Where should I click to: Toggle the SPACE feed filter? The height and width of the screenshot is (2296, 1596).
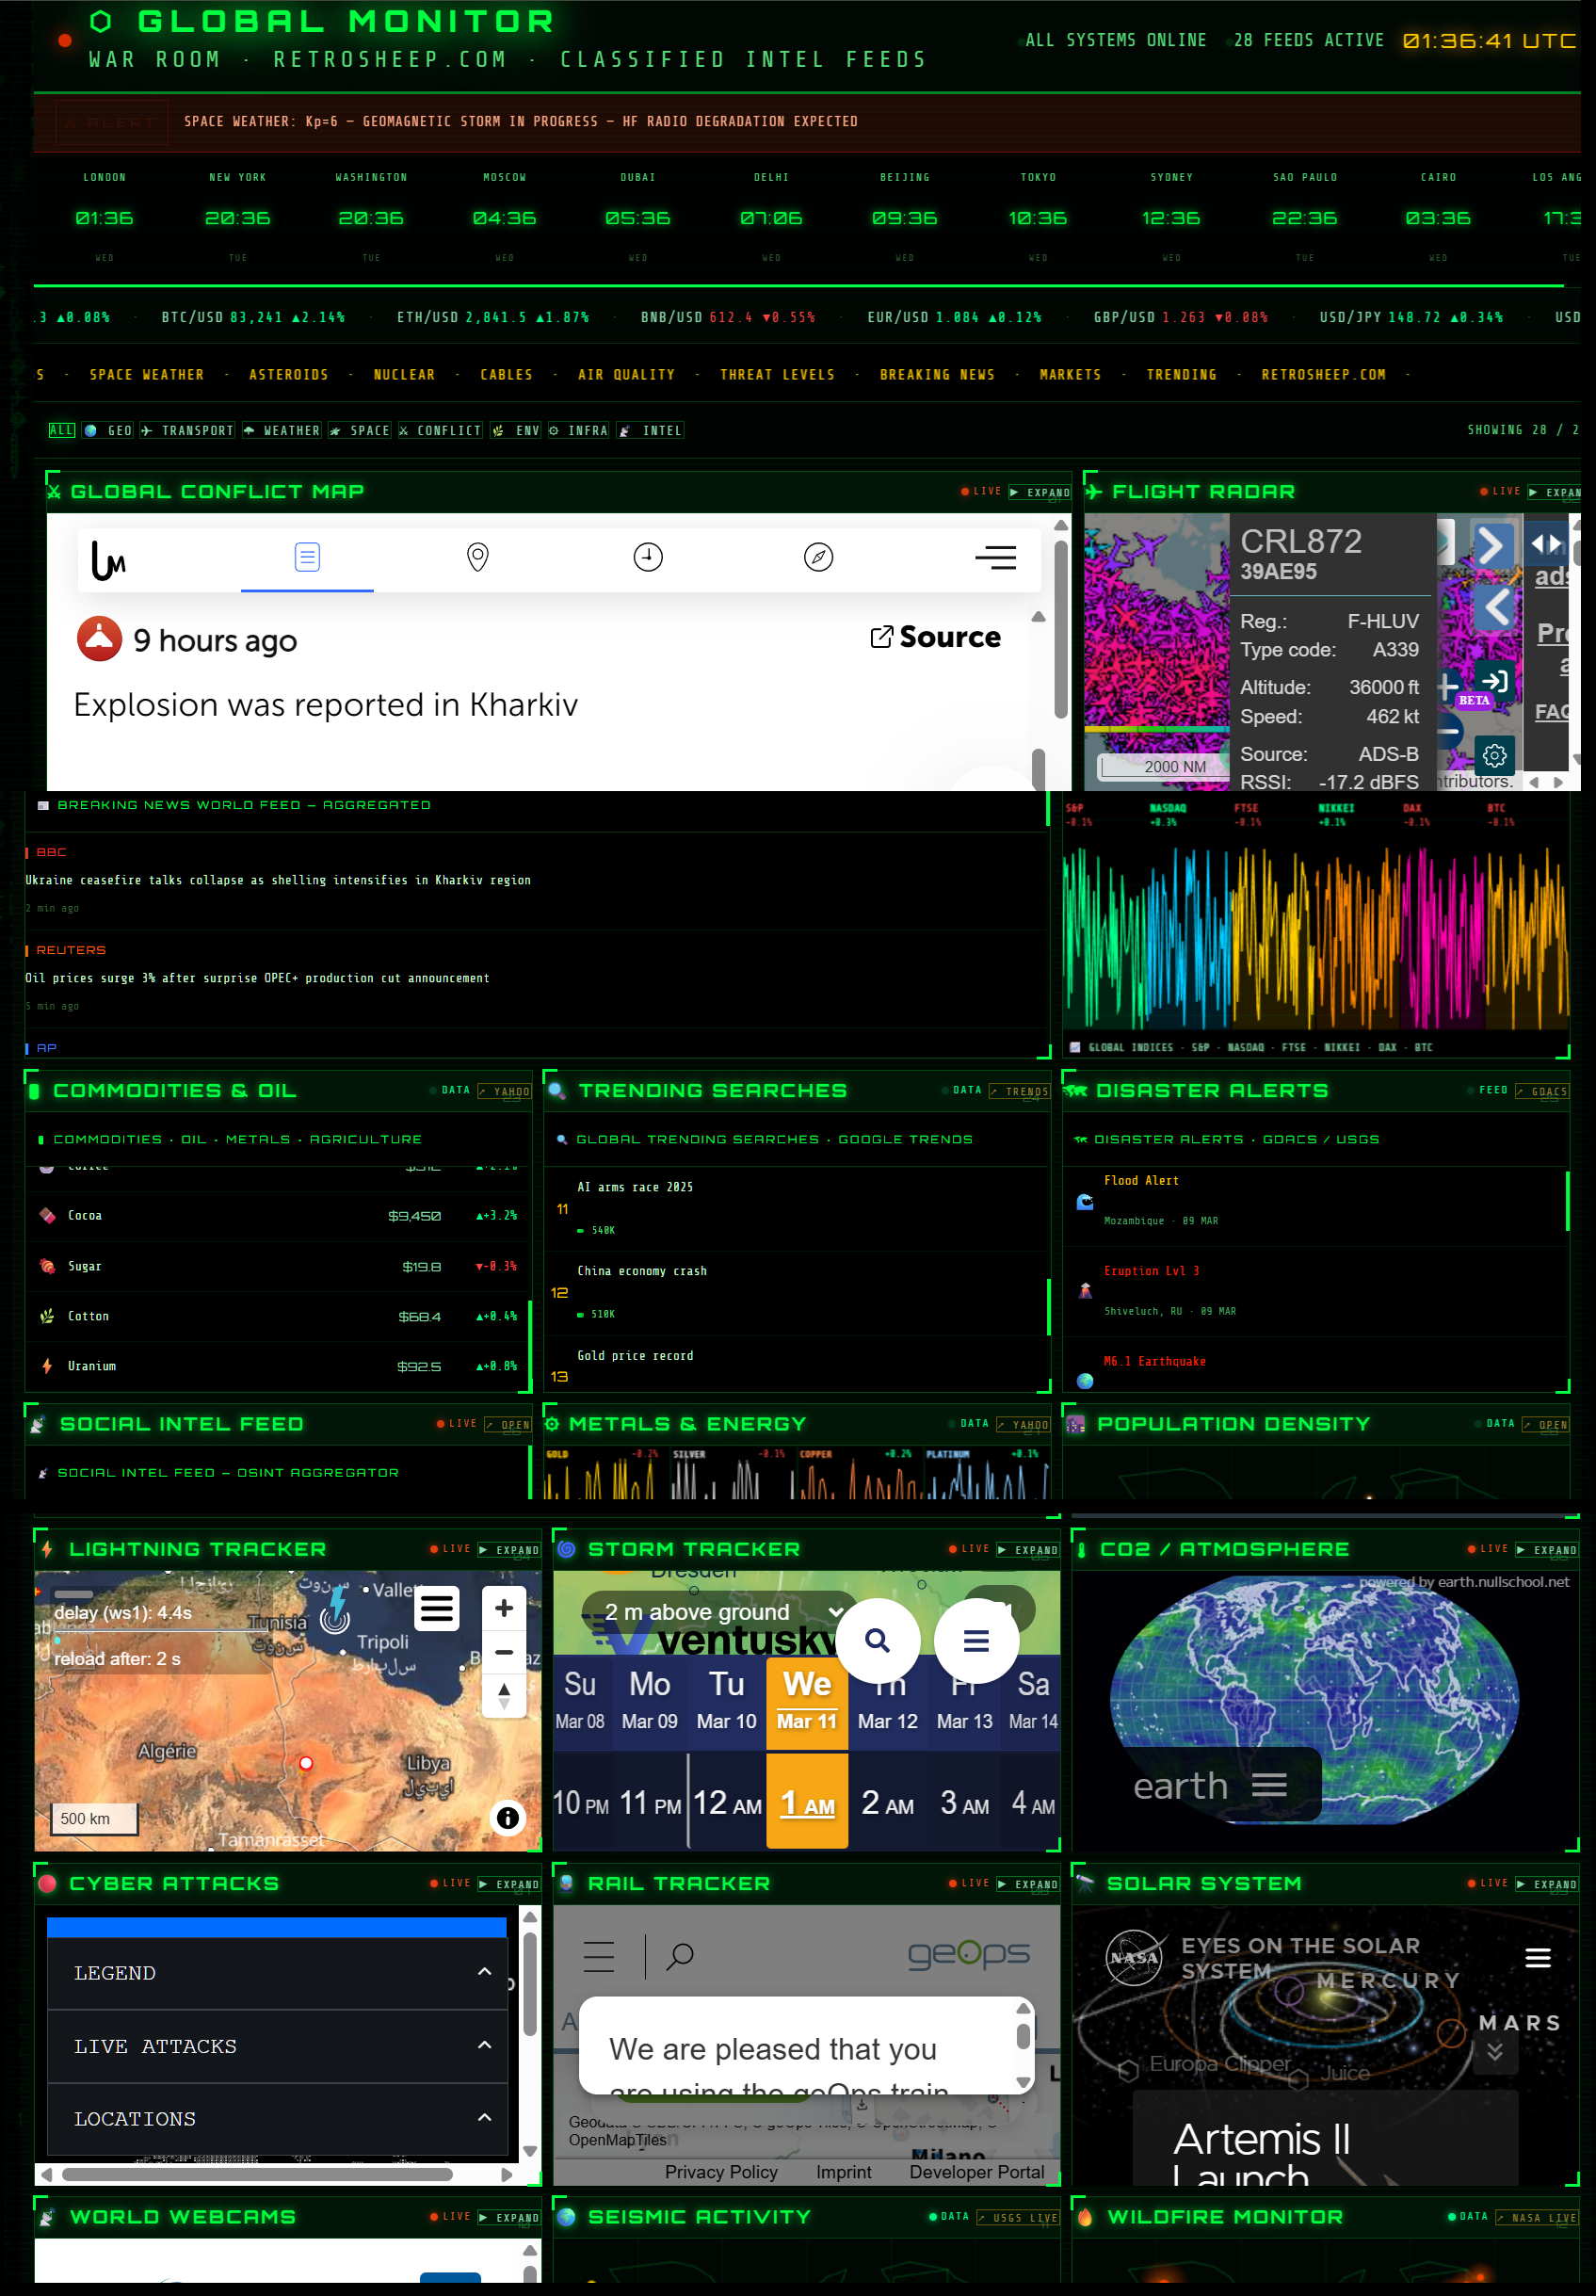click(x=360, y=430)
